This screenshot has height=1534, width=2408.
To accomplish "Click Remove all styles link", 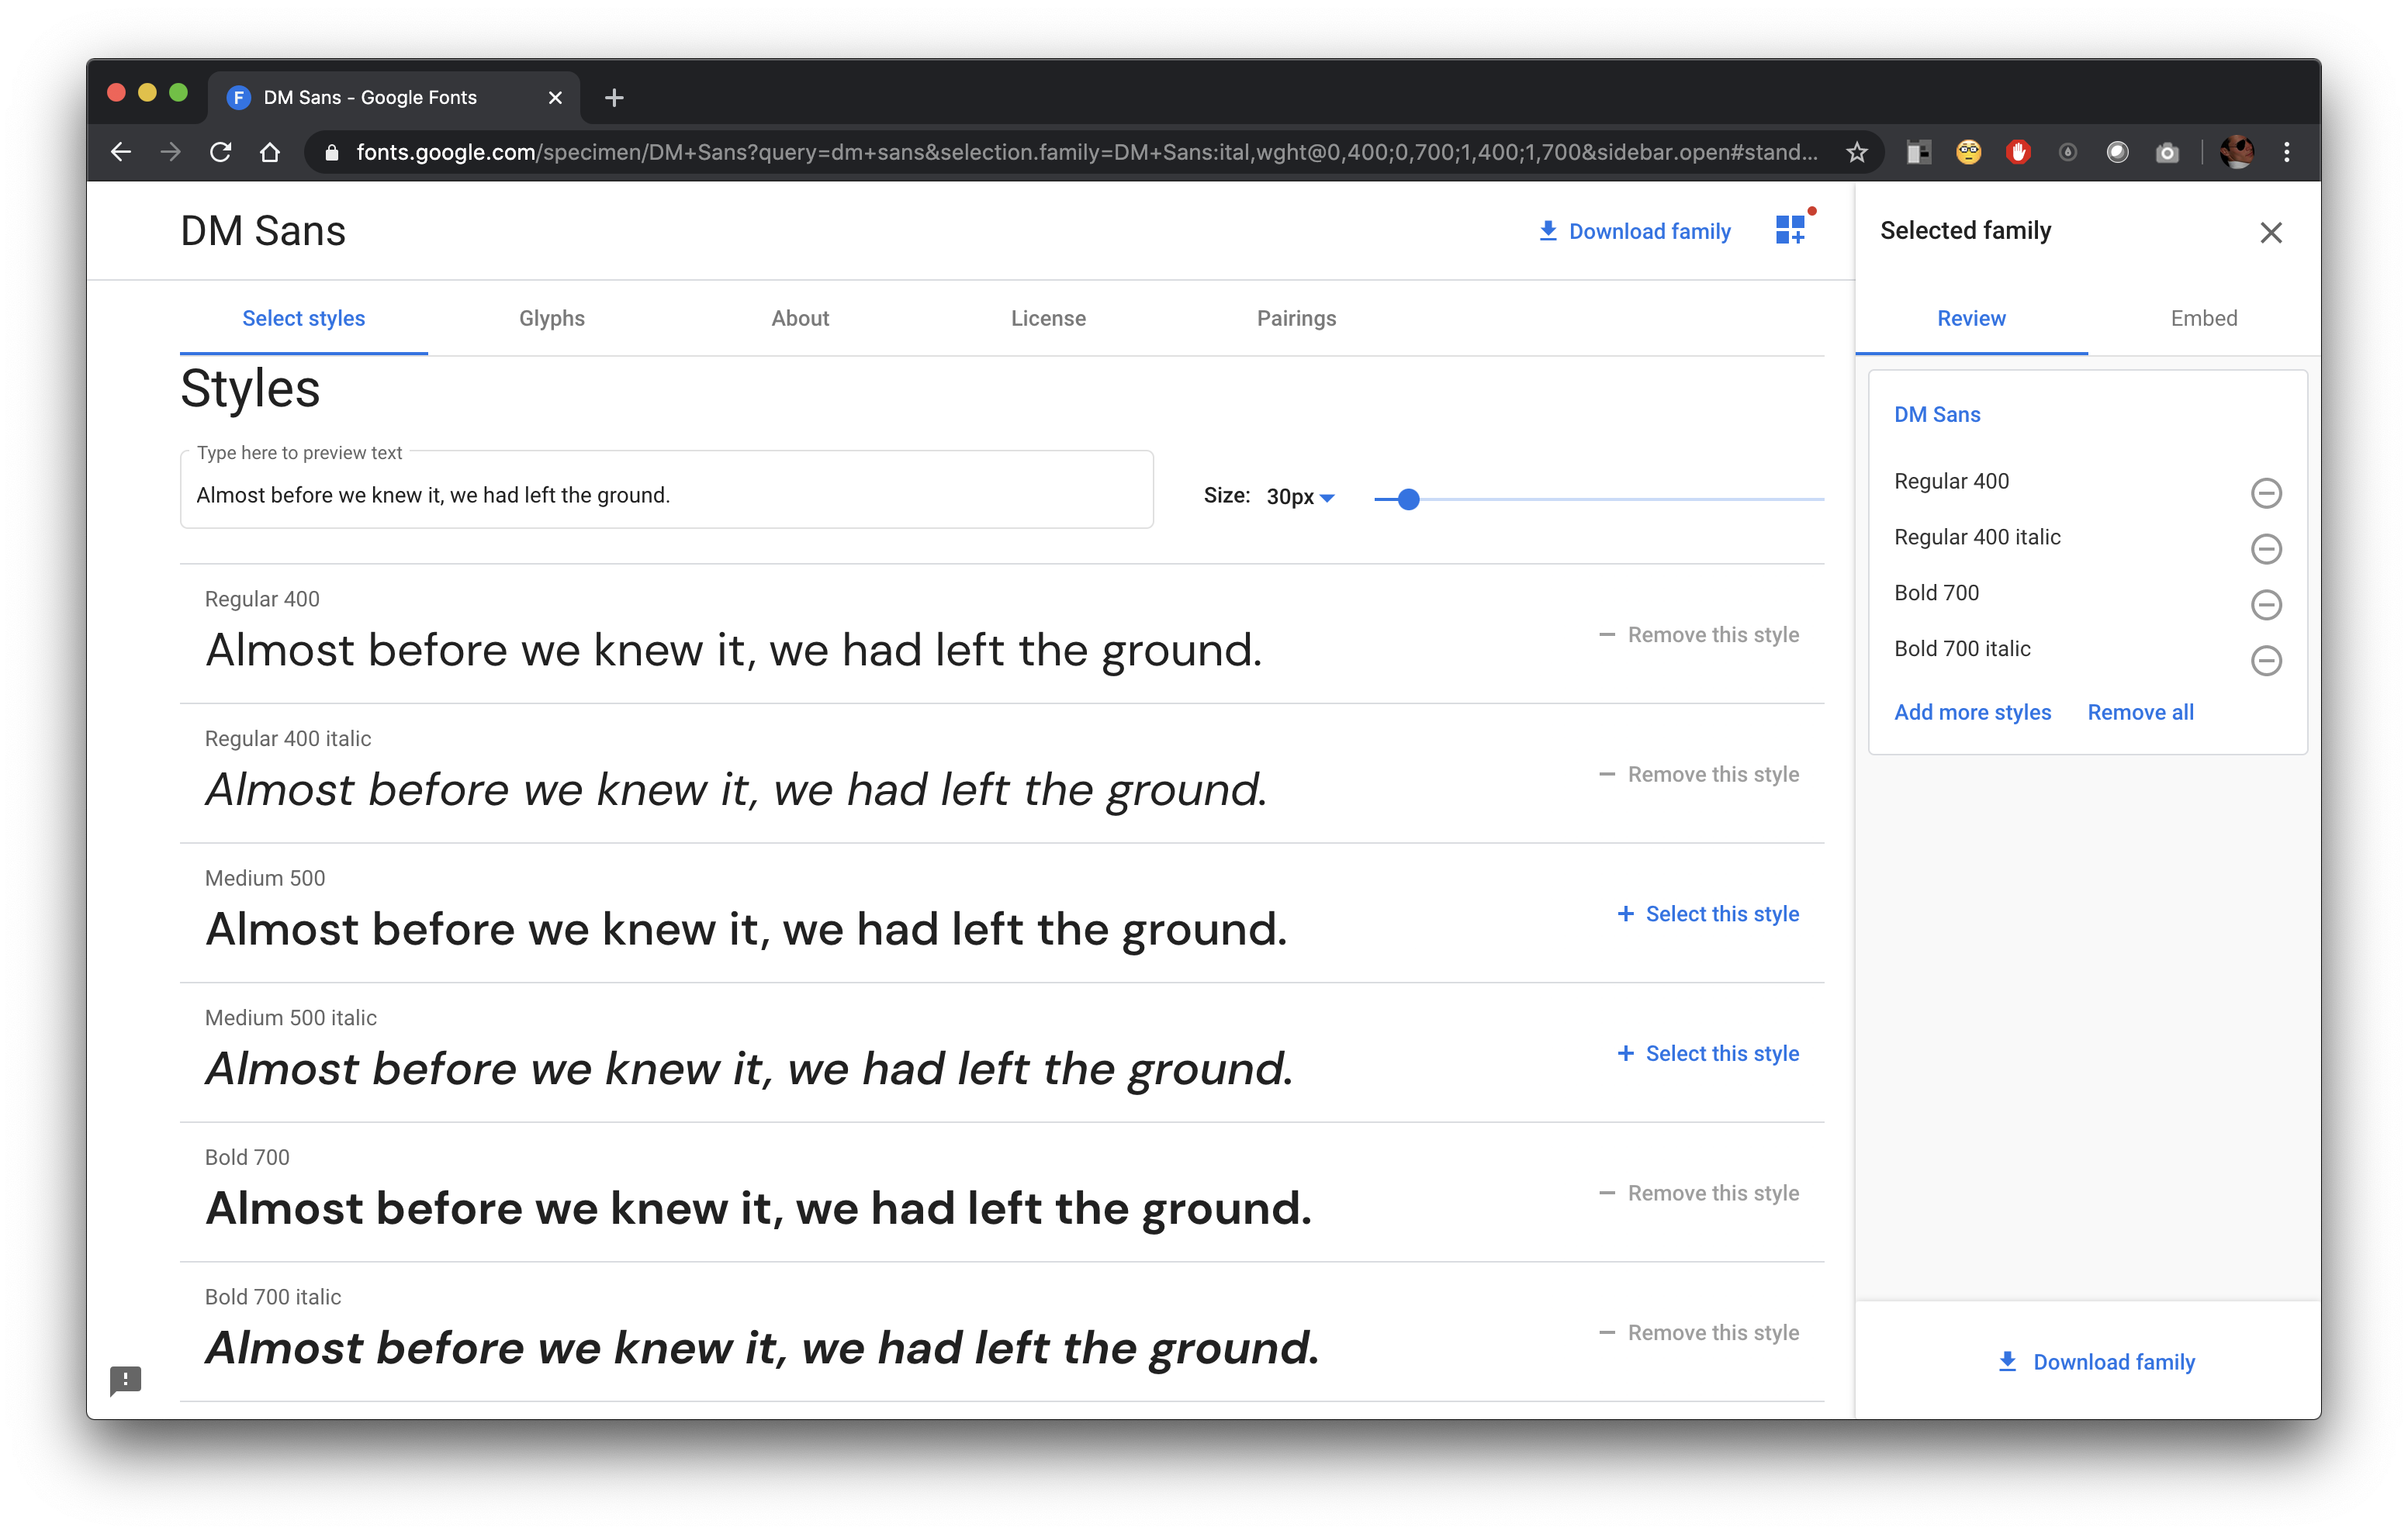I will point(2138,713).
